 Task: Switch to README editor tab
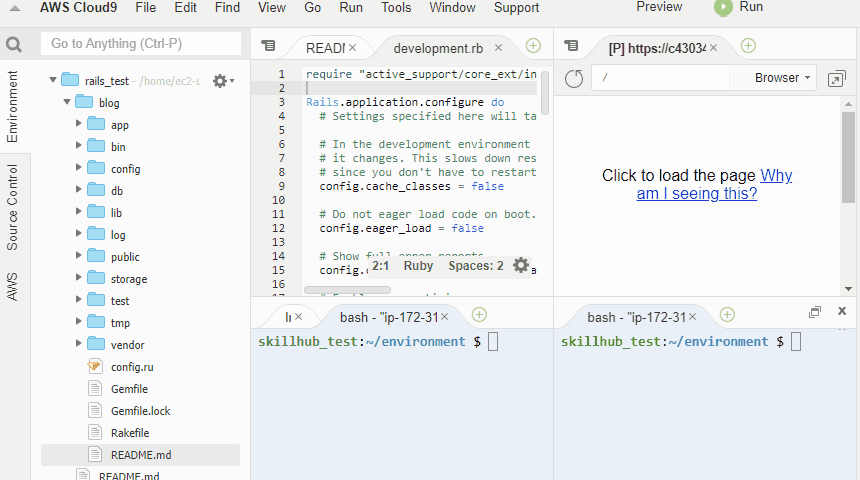pyautogui.click(x=325, y=48)
